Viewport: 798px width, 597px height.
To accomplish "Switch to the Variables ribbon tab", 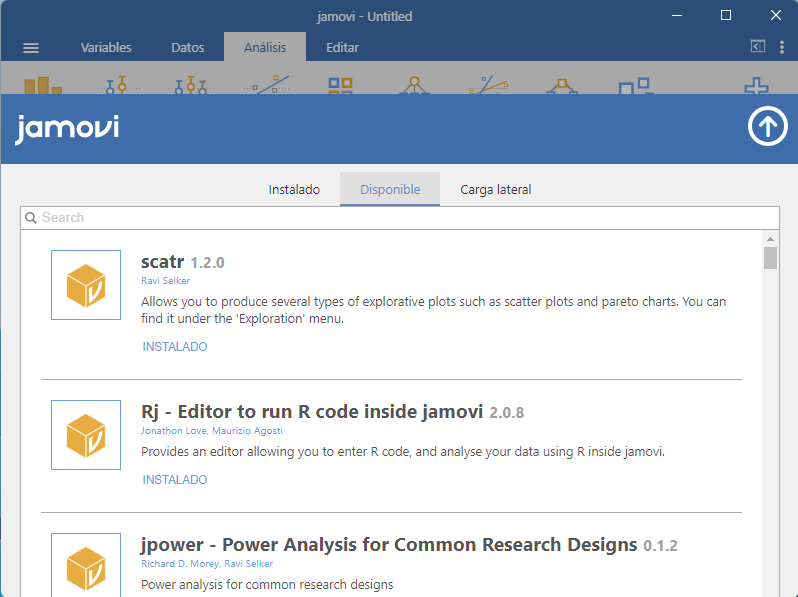I will coord(106,47).
